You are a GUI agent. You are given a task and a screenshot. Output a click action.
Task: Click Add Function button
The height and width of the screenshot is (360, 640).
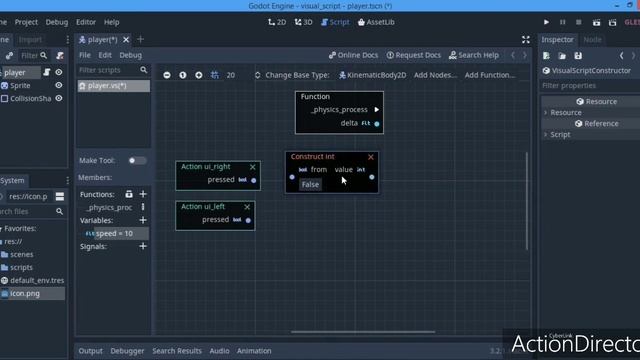point(490,75)
